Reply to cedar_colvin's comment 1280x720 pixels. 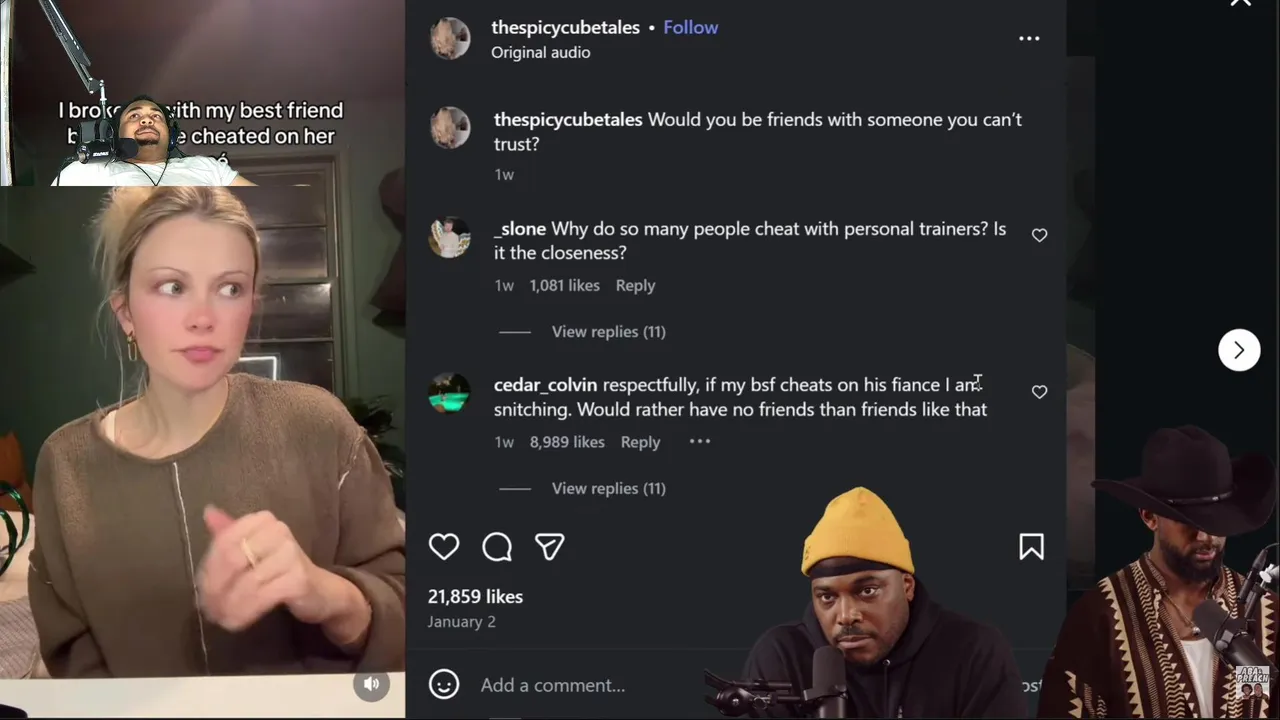[x=640, y=442]
